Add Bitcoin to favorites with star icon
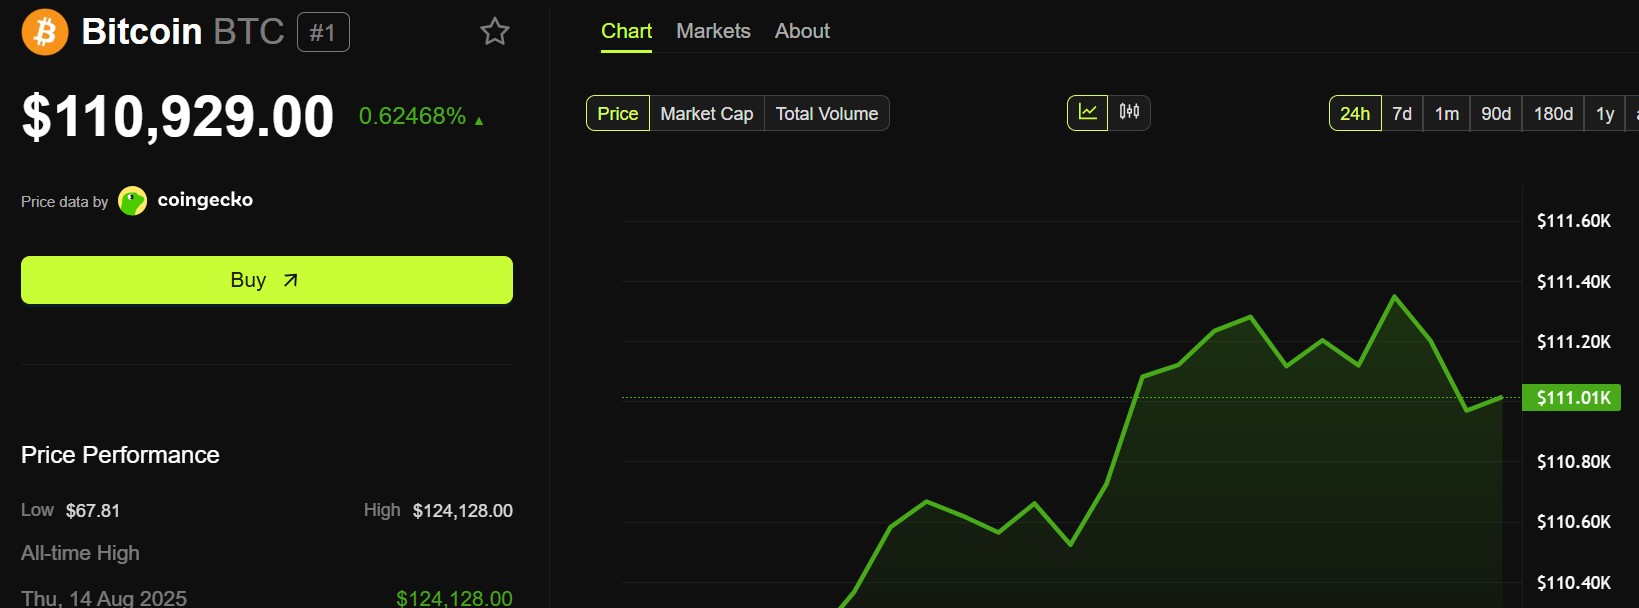 pos(495,32)
